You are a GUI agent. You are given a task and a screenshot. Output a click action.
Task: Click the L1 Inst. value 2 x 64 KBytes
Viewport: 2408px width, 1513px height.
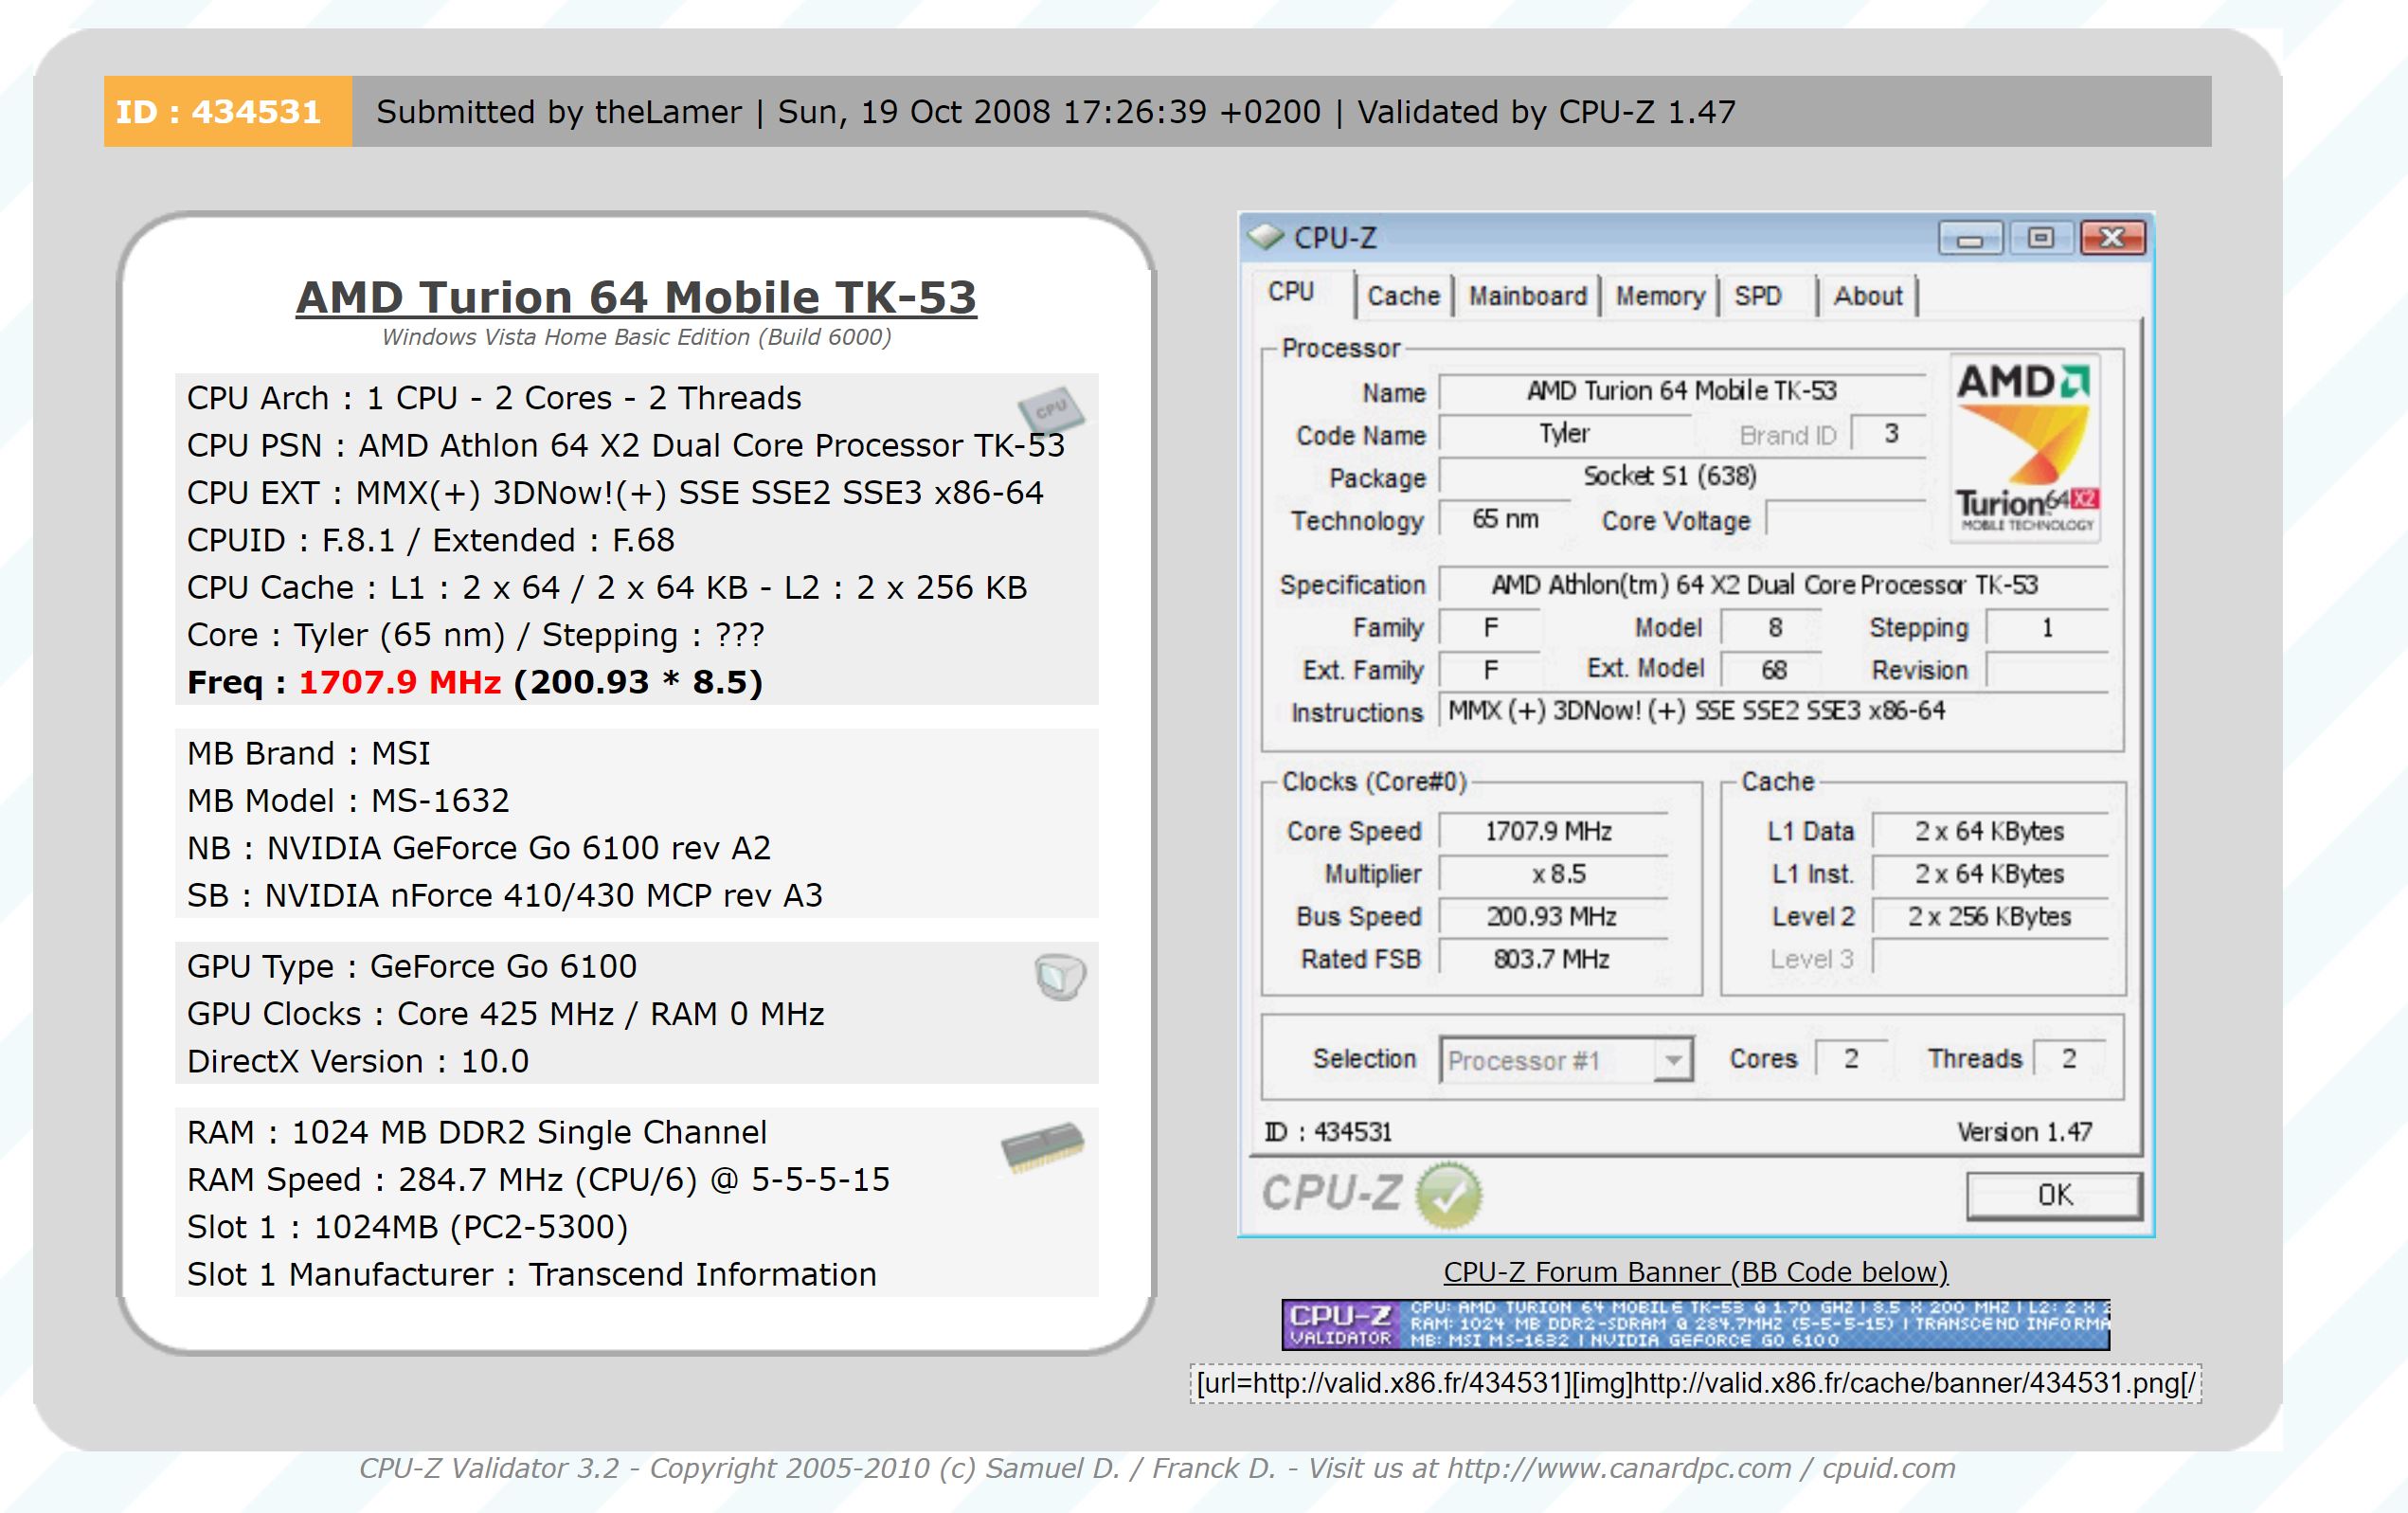[1990, 875]
